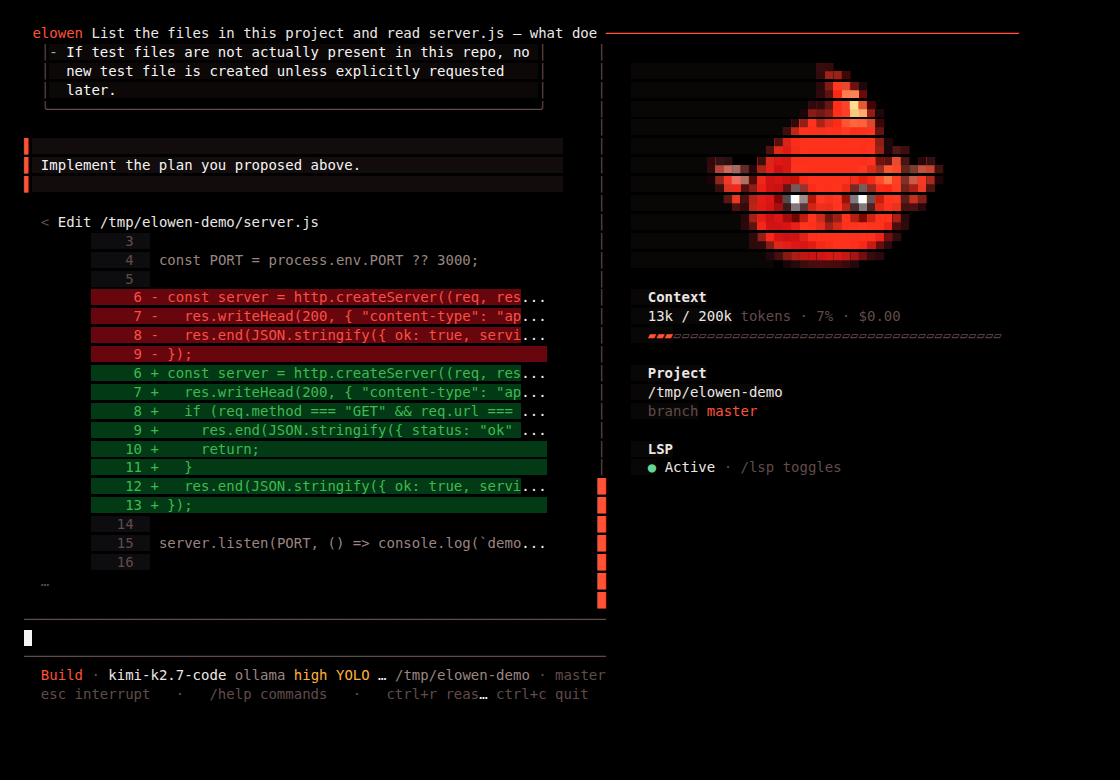Click the /lsp toggles hint
This screenshot has height=780, width=1120.
pyautogui.click(x=791, y=467)
